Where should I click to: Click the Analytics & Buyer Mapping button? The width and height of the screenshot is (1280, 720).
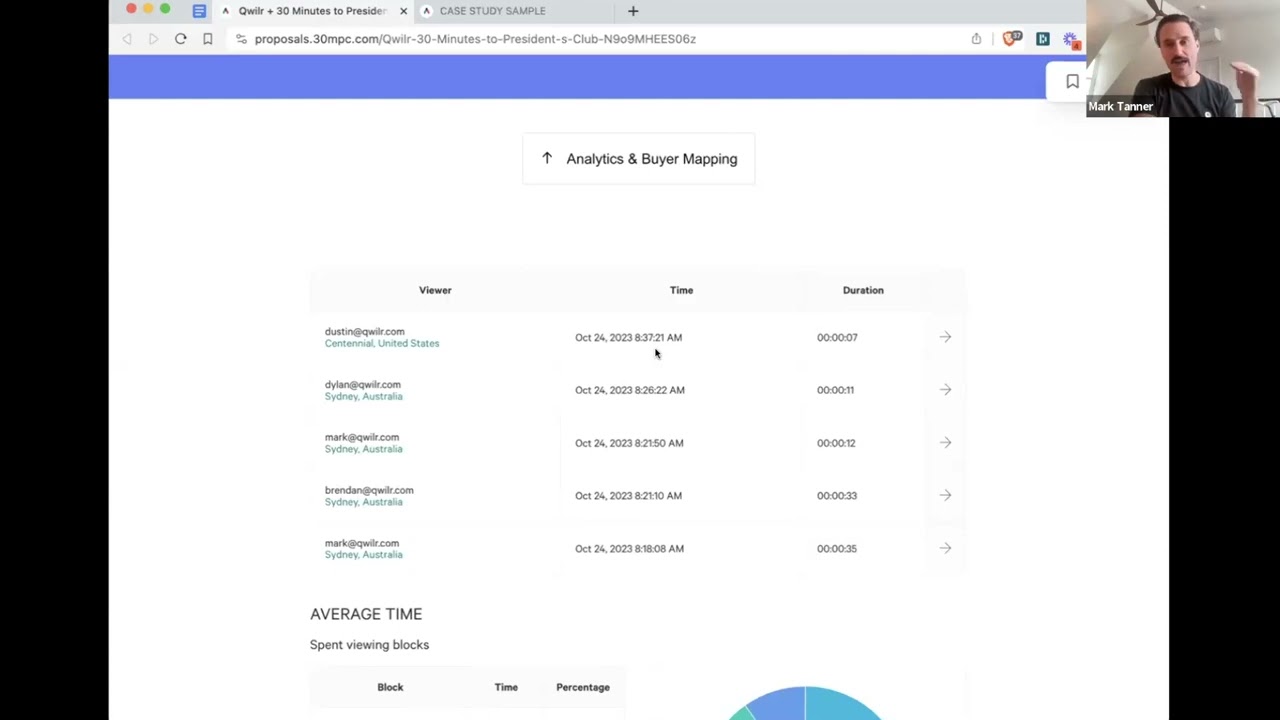click(x=638, y=159)
